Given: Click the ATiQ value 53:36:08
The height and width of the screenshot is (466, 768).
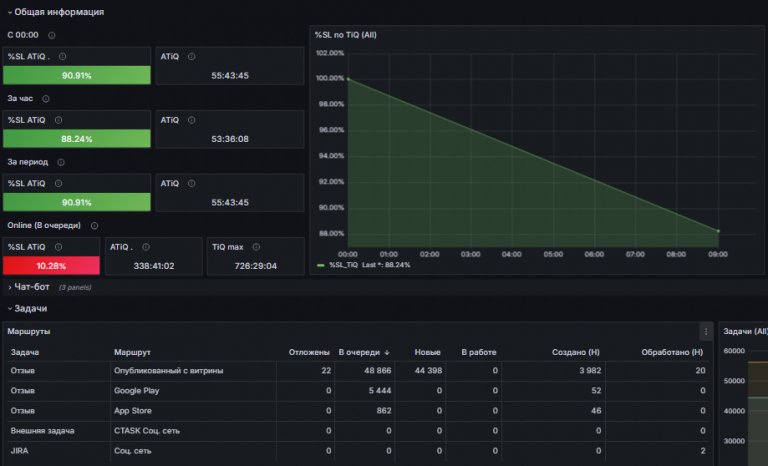Looking at the screenshot, I should [x=230, y=139].
